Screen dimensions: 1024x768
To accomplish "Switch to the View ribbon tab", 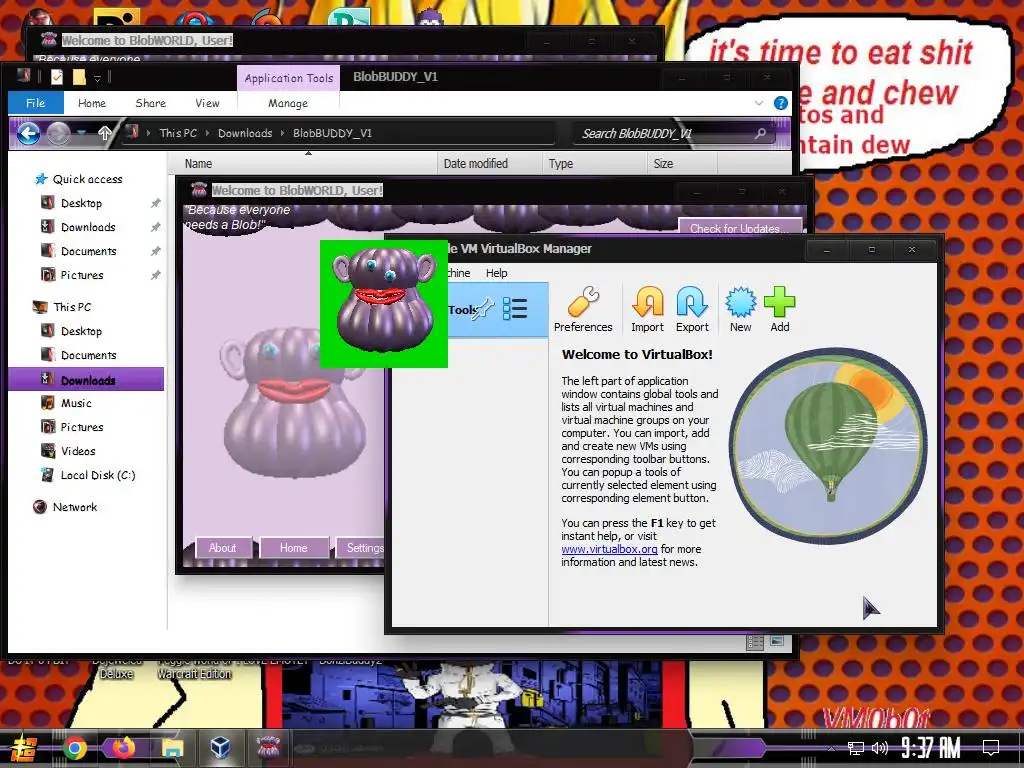I will pyautogui.click(x=207, y=103).
